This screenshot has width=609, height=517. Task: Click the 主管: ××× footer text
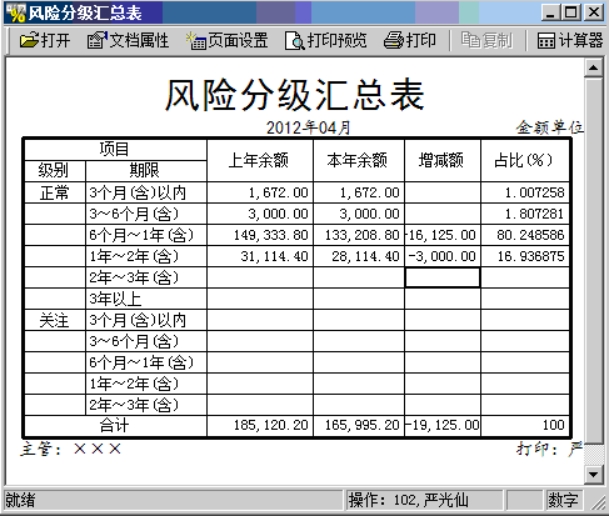(71, 449)
